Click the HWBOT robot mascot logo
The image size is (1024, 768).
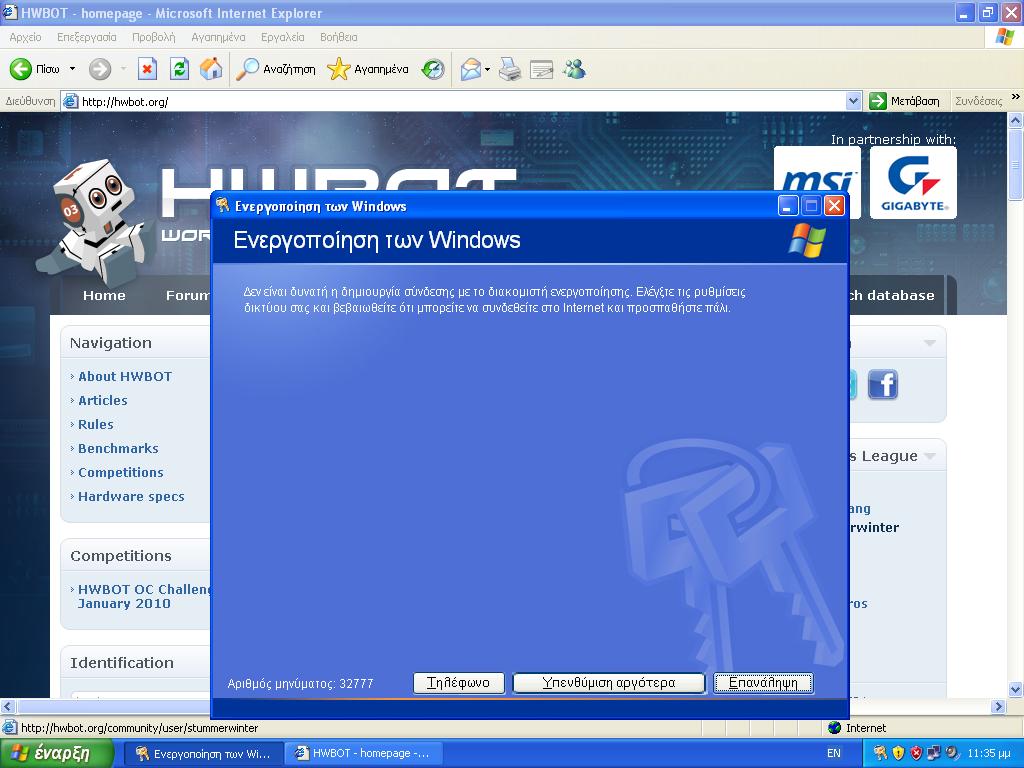pyautogui.click(x=93, y=224)
